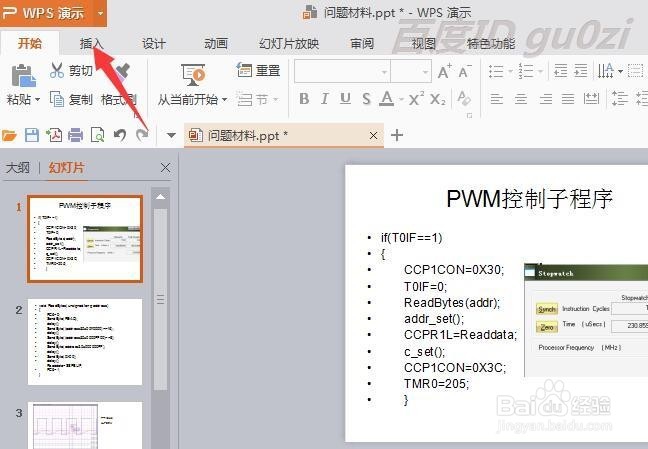Open WPS 演示 application menu dropdown
The width and height of the screenshot is (648, 449).
click(100, 13)
